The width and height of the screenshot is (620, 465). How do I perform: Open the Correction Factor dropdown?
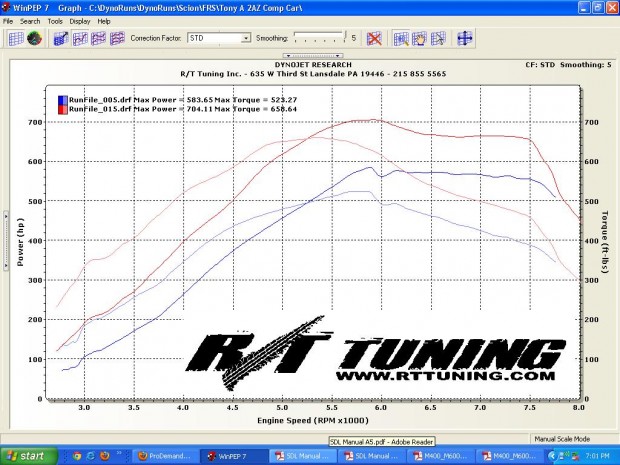pyautogui.click(x=246, y=39)
